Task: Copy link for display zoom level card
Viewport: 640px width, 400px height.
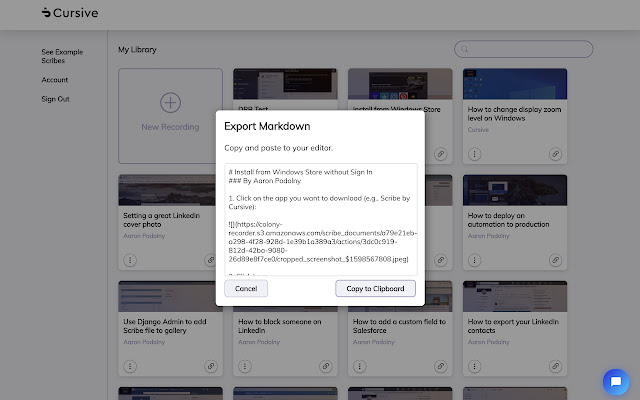Action: [x=555, y=154]
